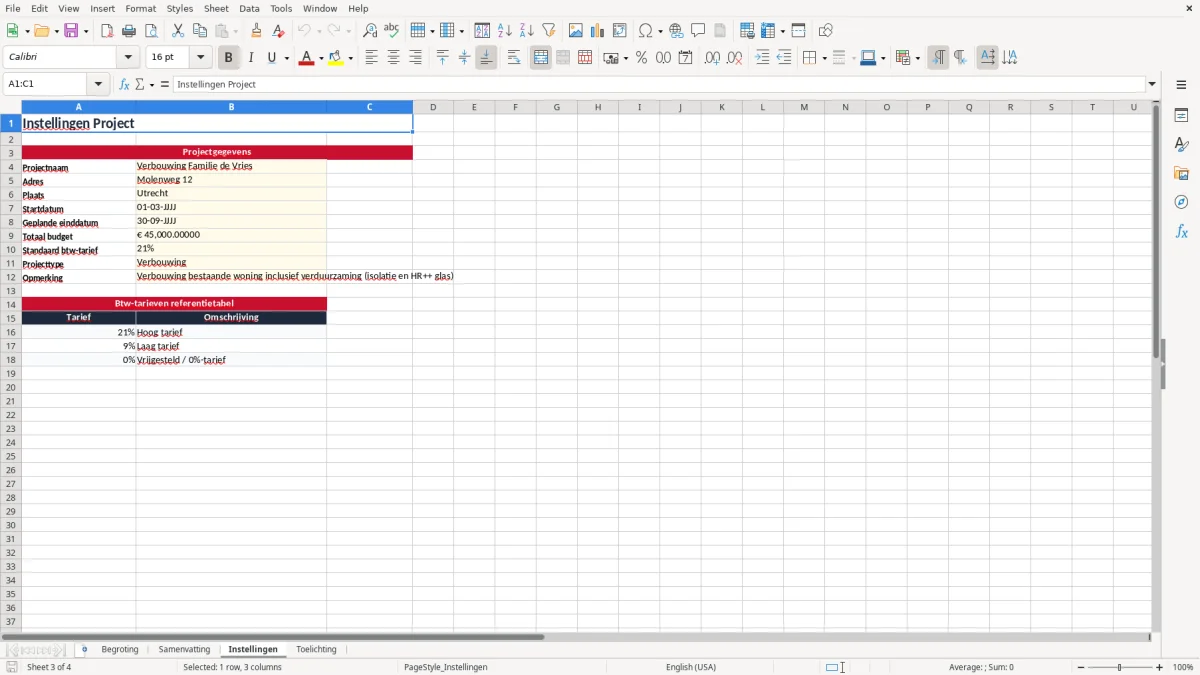This screenshot has width=1200, height=675.
Task: Switch to the Samenvatting sheet tab
Action: point(184,649)
